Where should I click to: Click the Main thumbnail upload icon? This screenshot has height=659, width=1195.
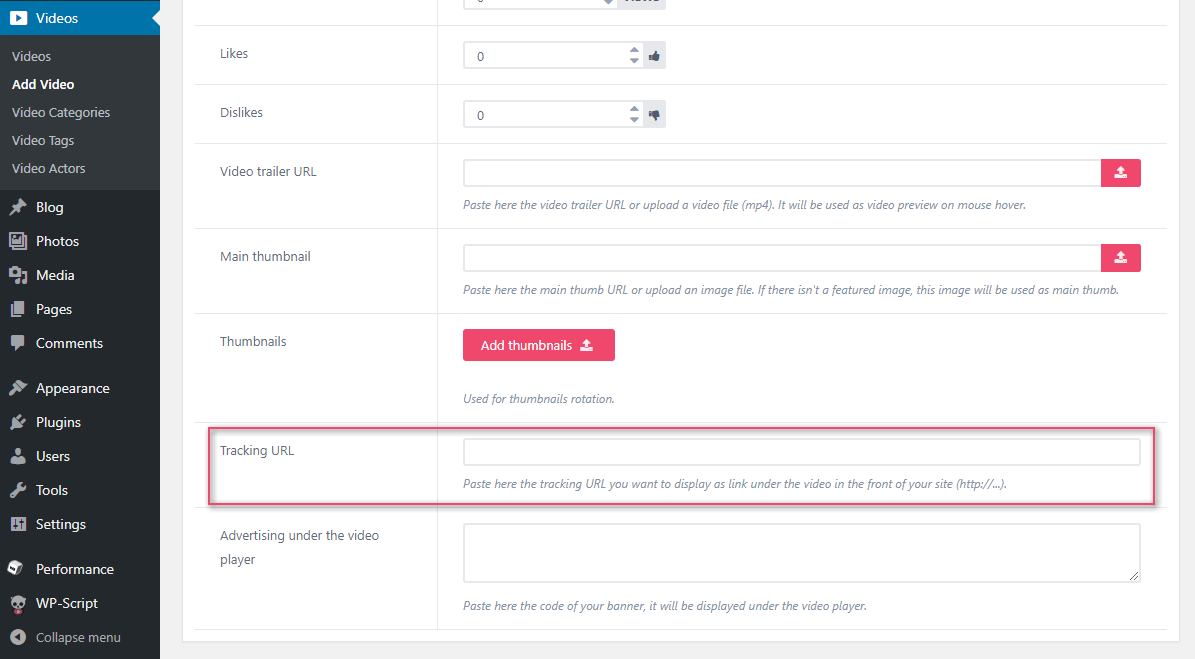click(1120, 257)
